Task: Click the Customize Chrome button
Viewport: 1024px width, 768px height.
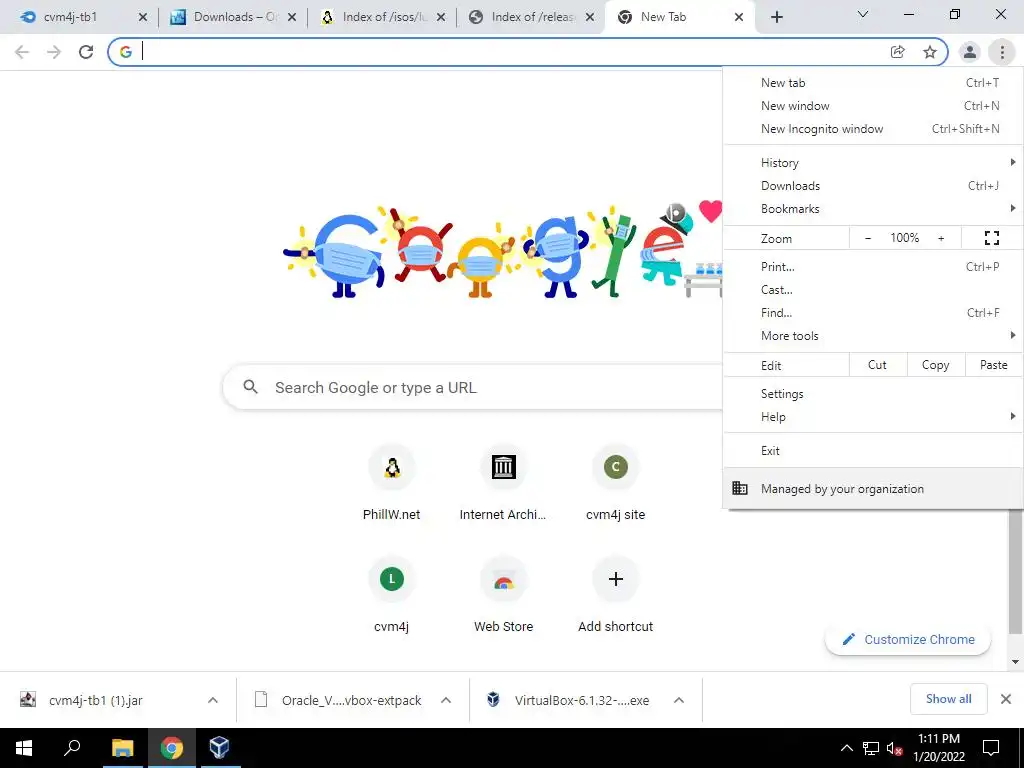Action: 908,639
